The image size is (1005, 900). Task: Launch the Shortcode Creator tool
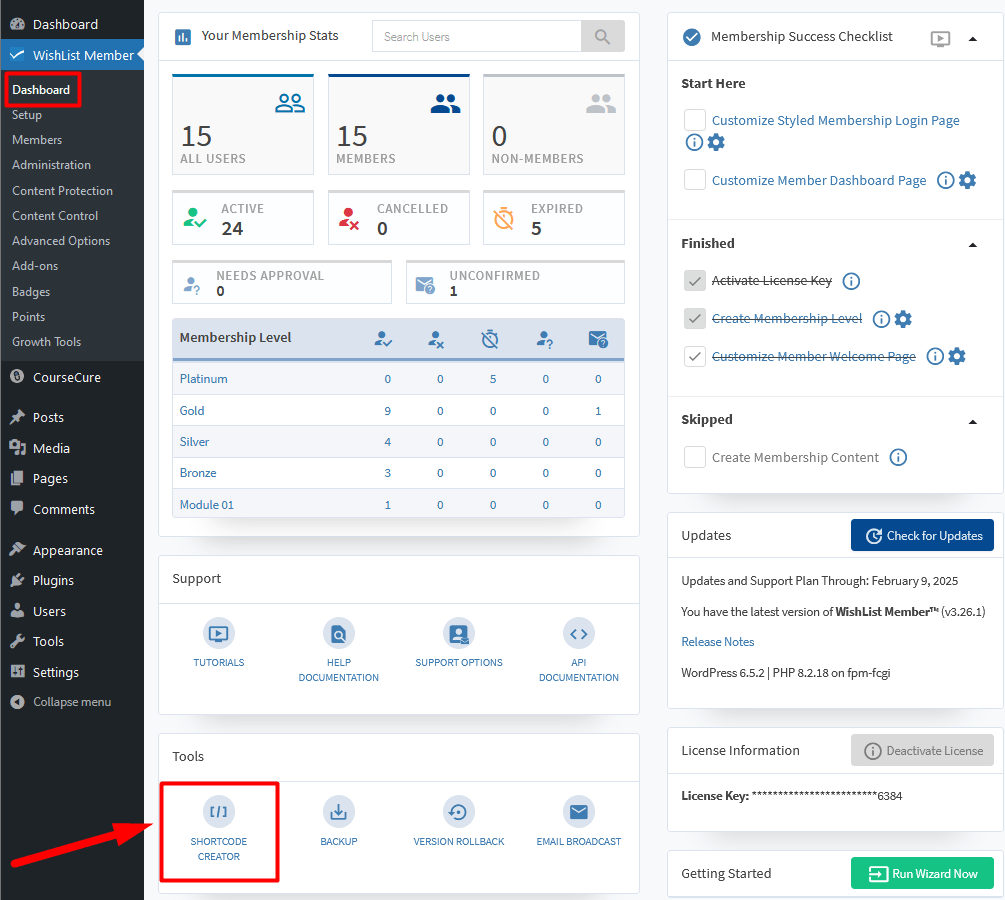(219, 812)
